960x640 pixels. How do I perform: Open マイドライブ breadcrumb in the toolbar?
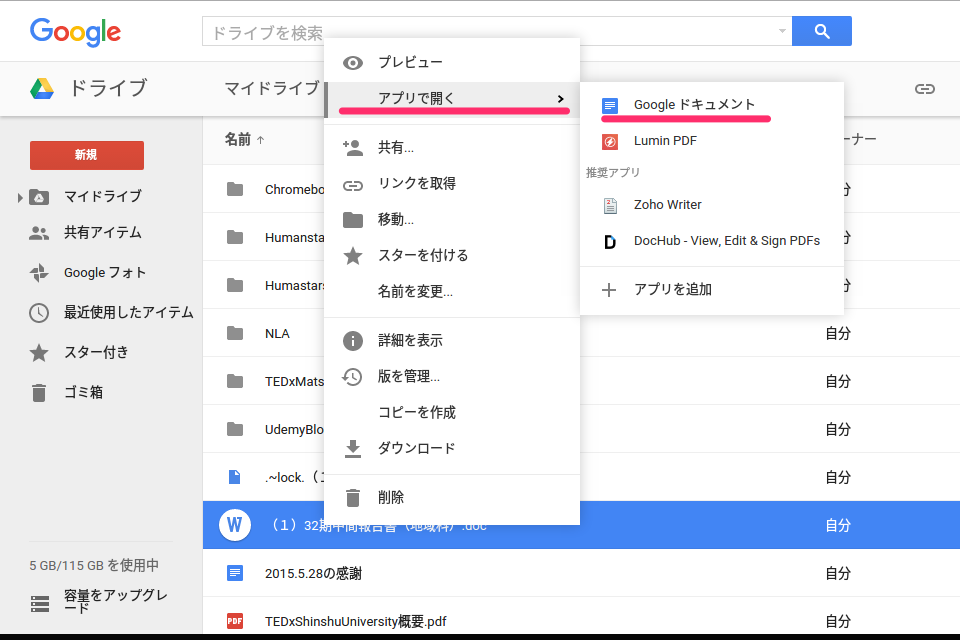click(x=272, y=89)
